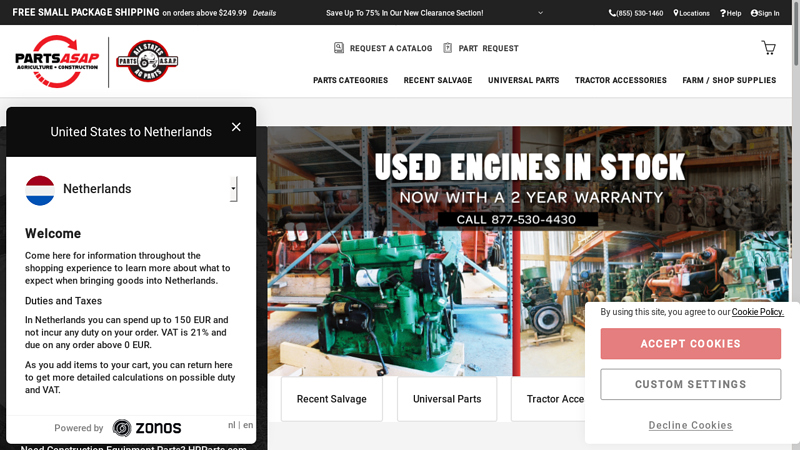Expand the top promo banner chevron
The height and width of the screenshot is (450, 800).
coord(541,13)
